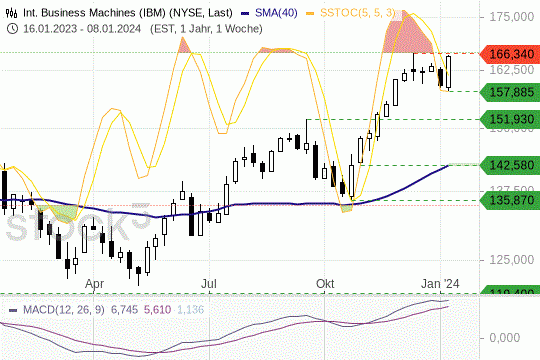
Task: Click the Int. Business Machines (IBM) title
Action: [96, 13]
